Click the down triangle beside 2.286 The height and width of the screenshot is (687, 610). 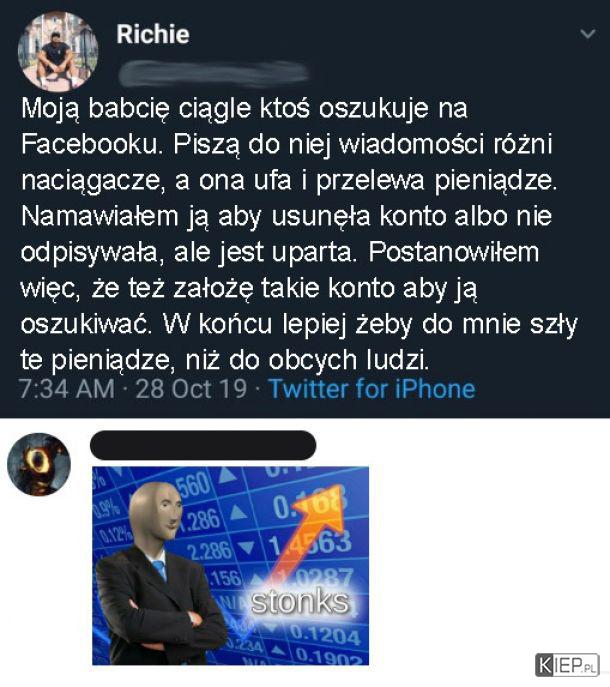pyautogui.click(x=246, y=547)
